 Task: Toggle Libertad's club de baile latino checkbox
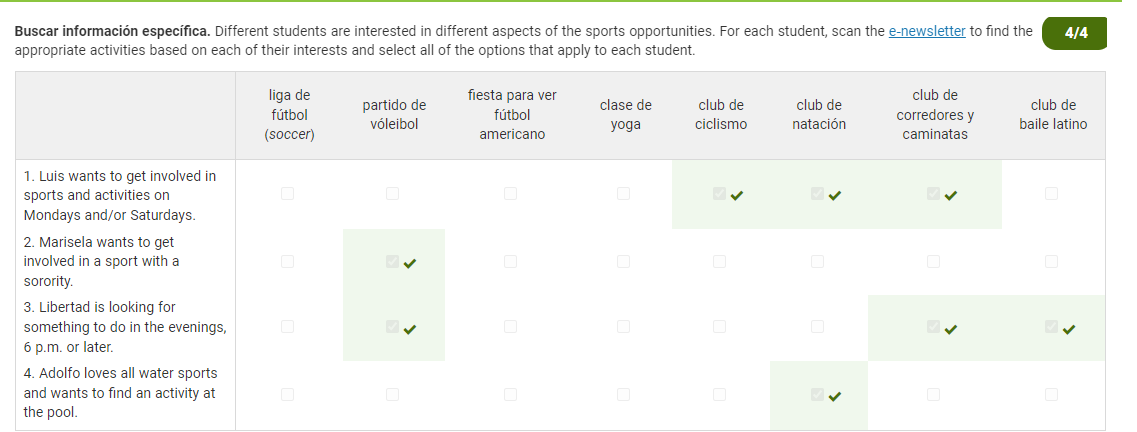[x=1051, y=327]
